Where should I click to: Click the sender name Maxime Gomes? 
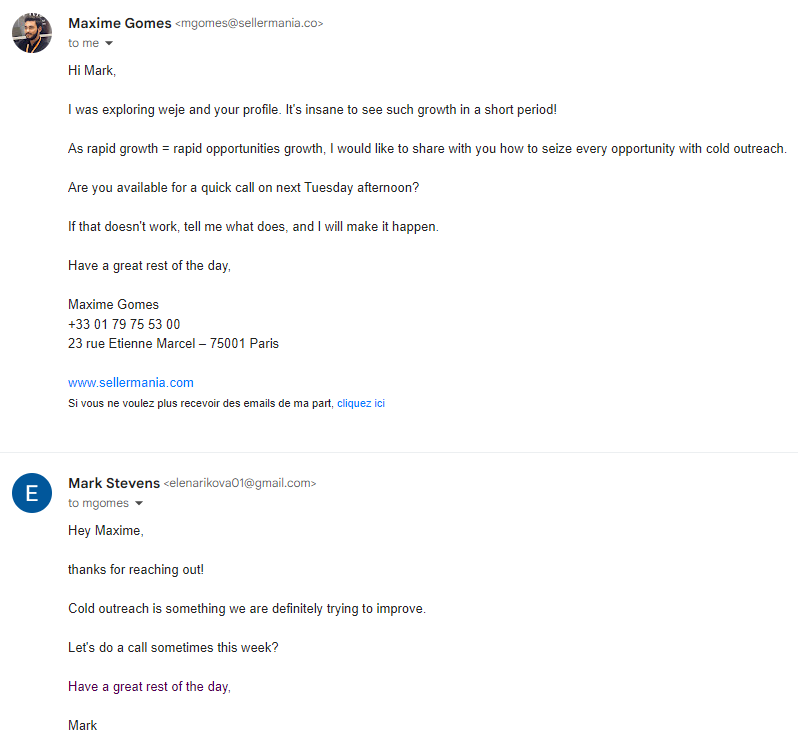pos(120,23)
